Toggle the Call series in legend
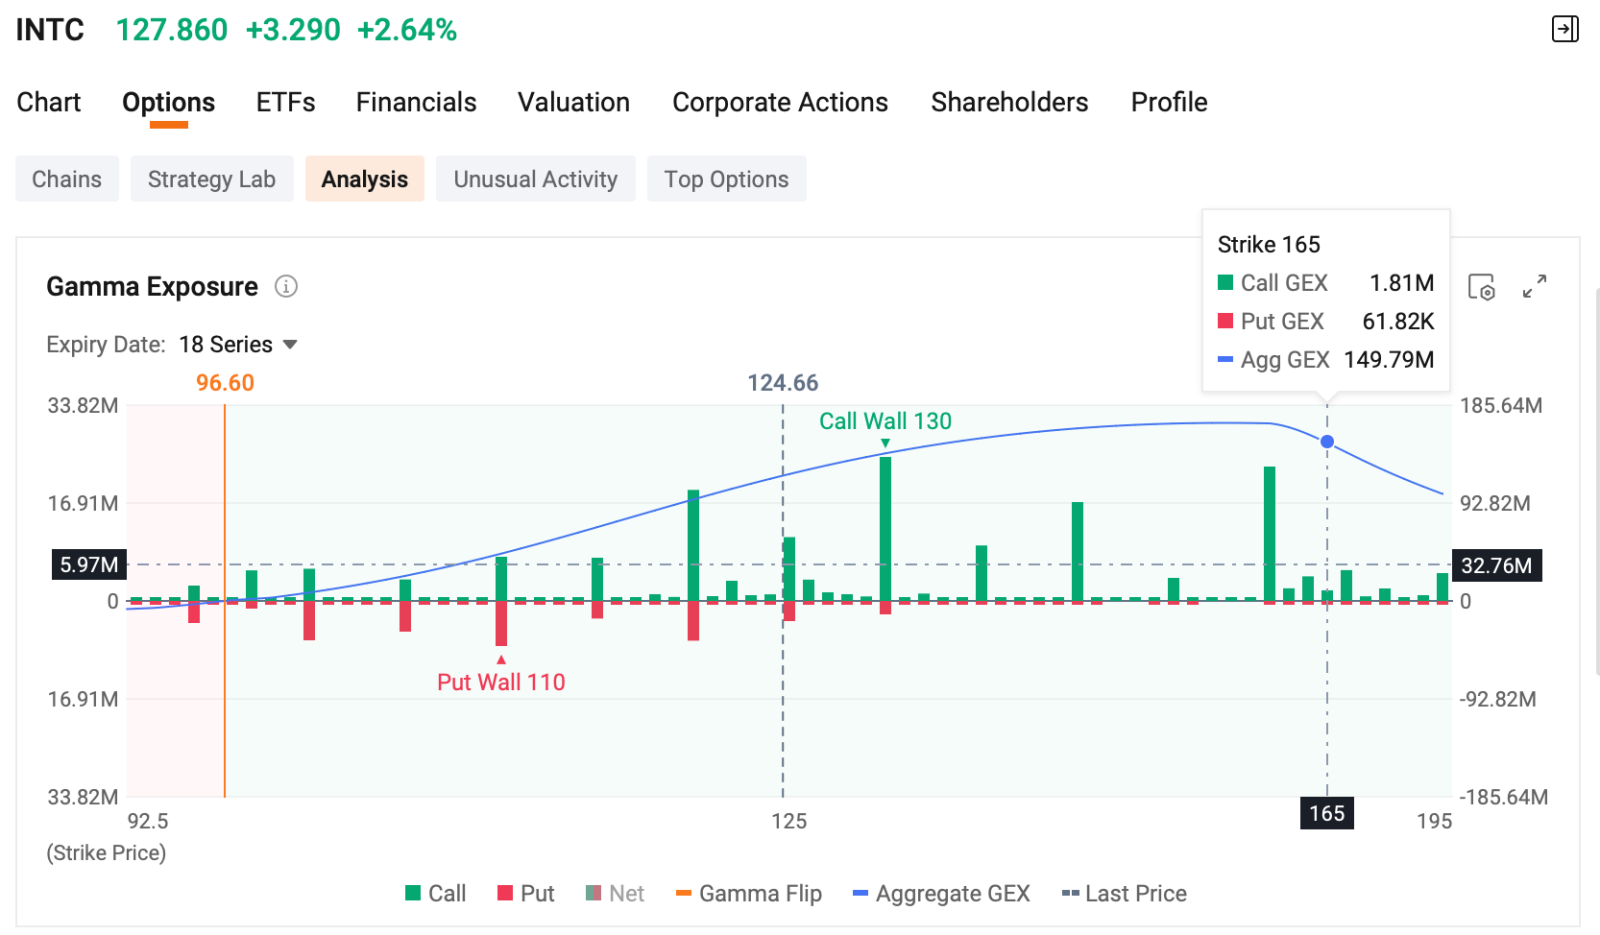 436,893
